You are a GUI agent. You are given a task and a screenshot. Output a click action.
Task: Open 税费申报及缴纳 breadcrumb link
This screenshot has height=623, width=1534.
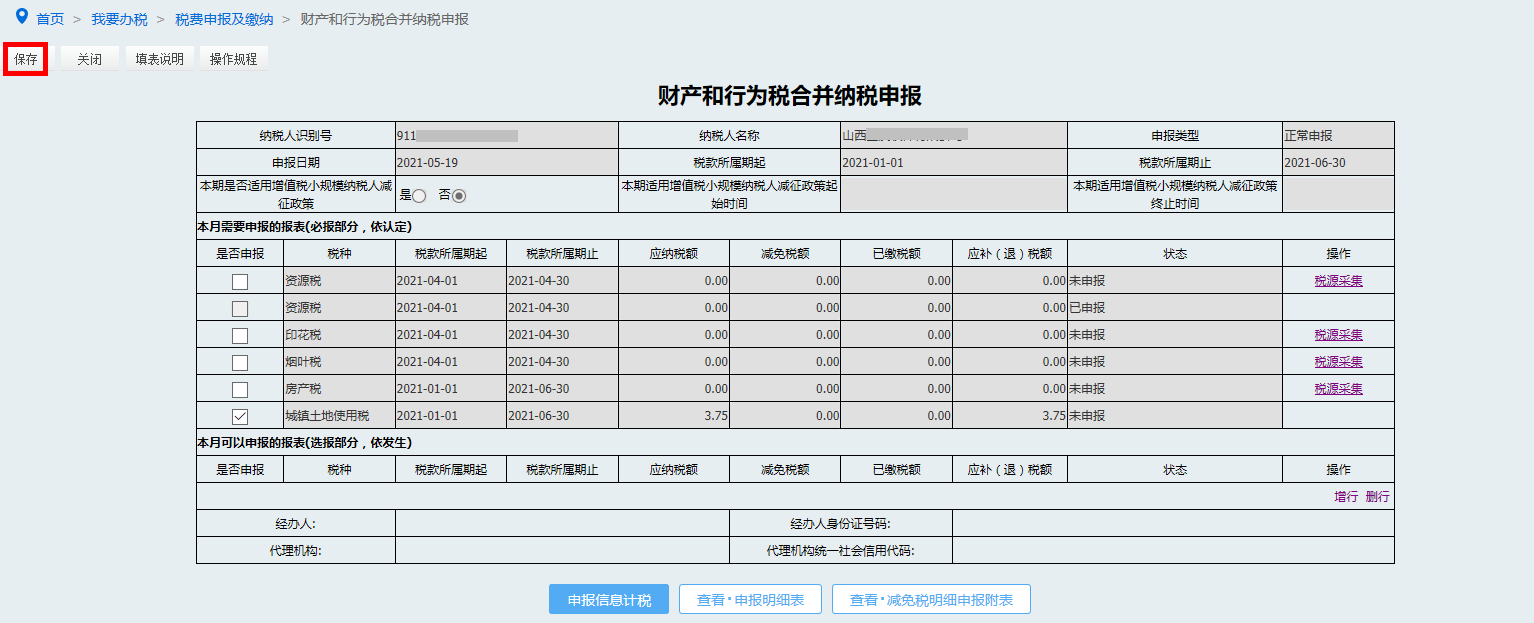tap(224, 19)
